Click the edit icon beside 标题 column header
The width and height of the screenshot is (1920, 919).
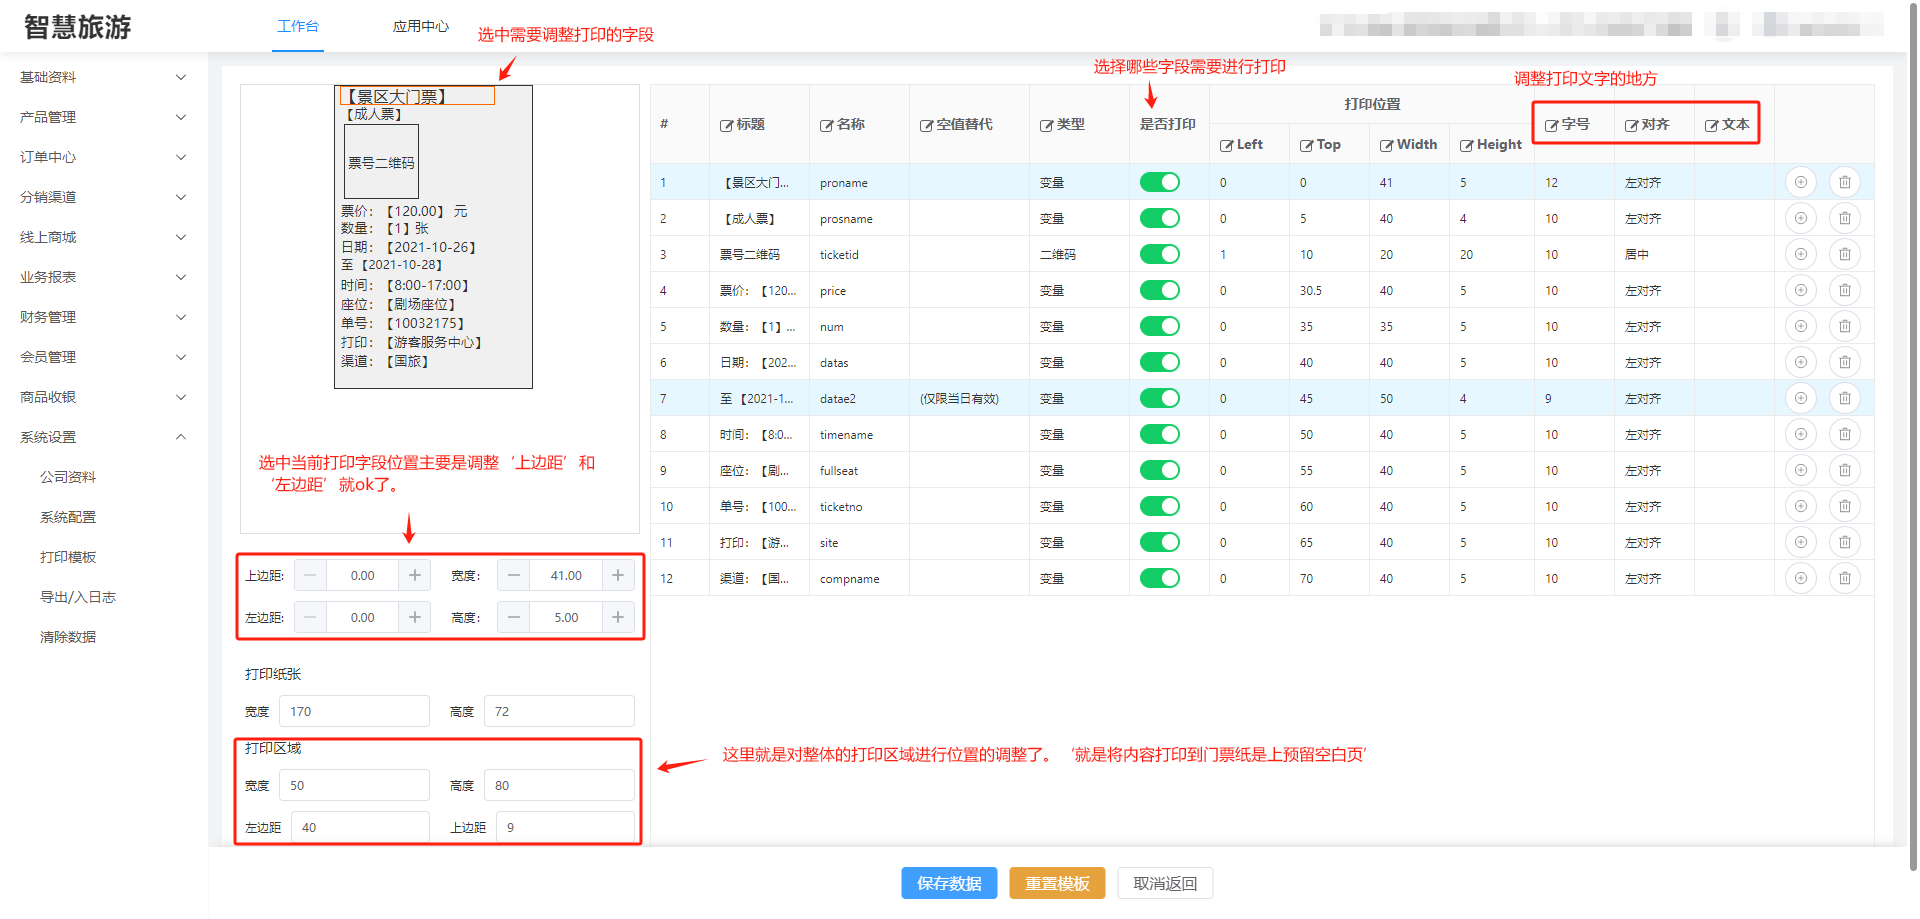(727, 125)
